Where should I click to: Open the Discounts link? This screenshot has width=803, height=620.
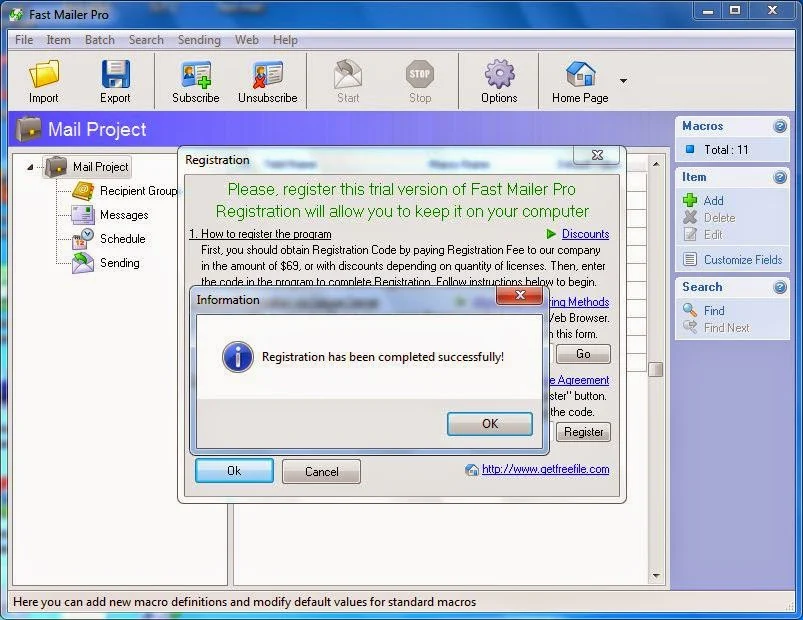[585, 234]
